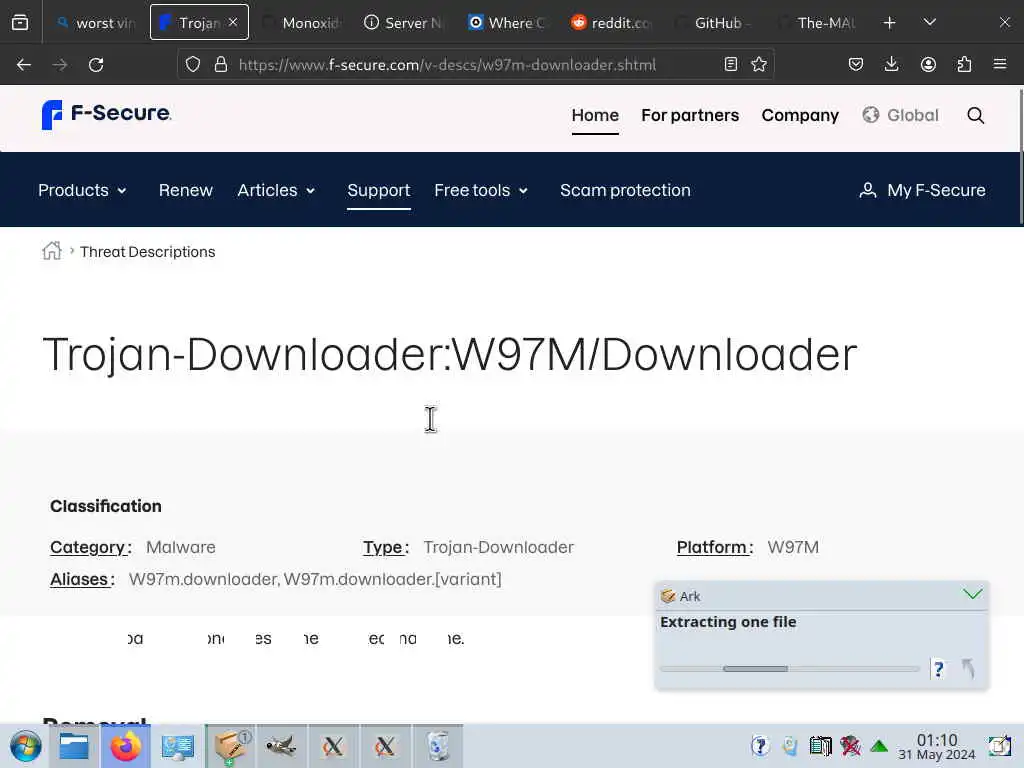1024x768 pixels.
Task: Click the Ark notification question mark icon
Action: pyautogui.click(x=938, y=669)
